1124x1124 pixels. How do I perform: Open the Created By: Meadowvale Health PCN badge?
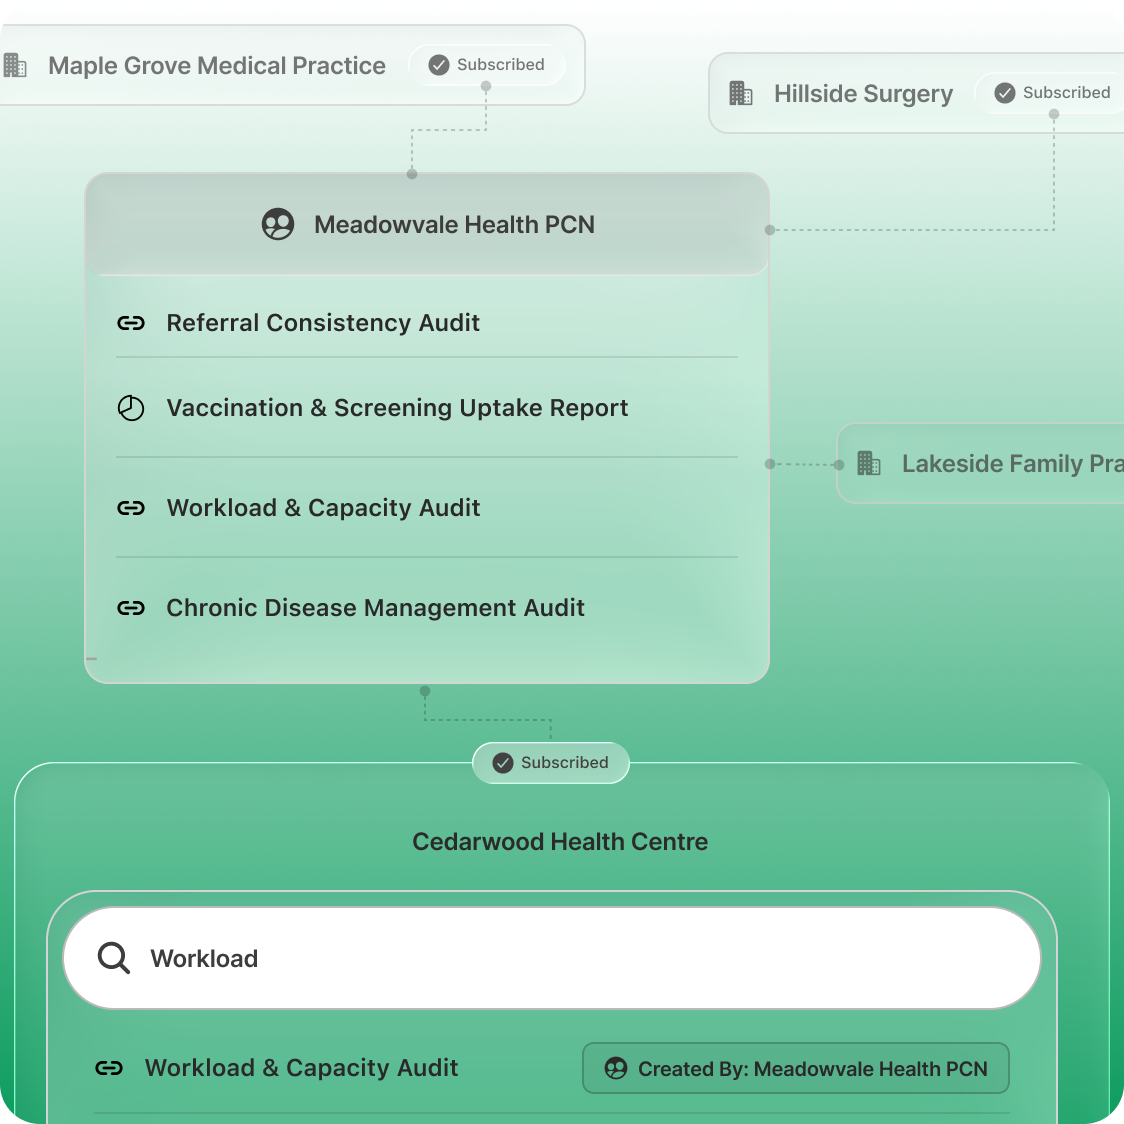[x=795, y=1068]
